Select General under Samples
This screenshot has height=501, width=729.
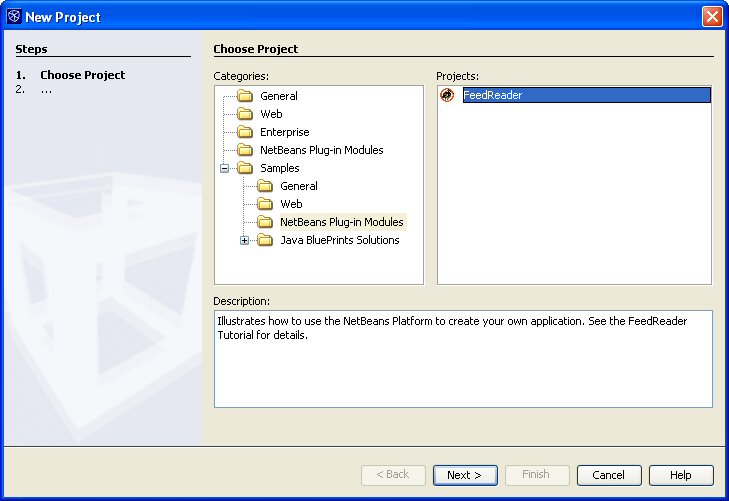(299, 186)
